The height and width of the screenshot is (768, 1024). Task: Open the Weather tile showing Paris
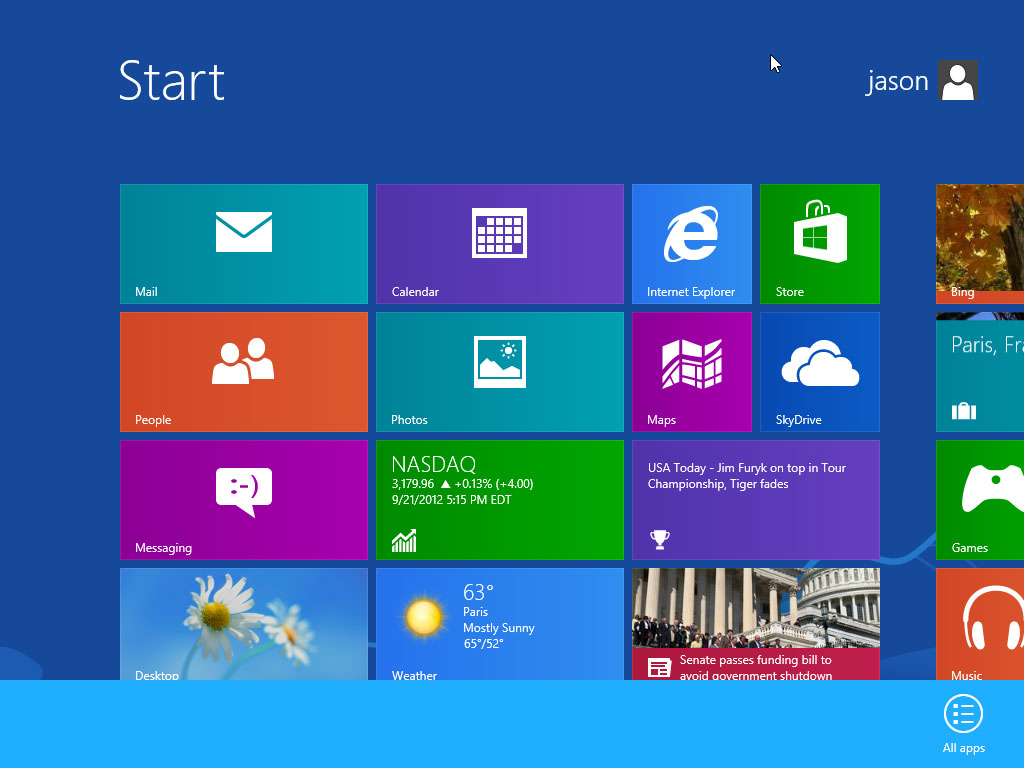[500, 624]
